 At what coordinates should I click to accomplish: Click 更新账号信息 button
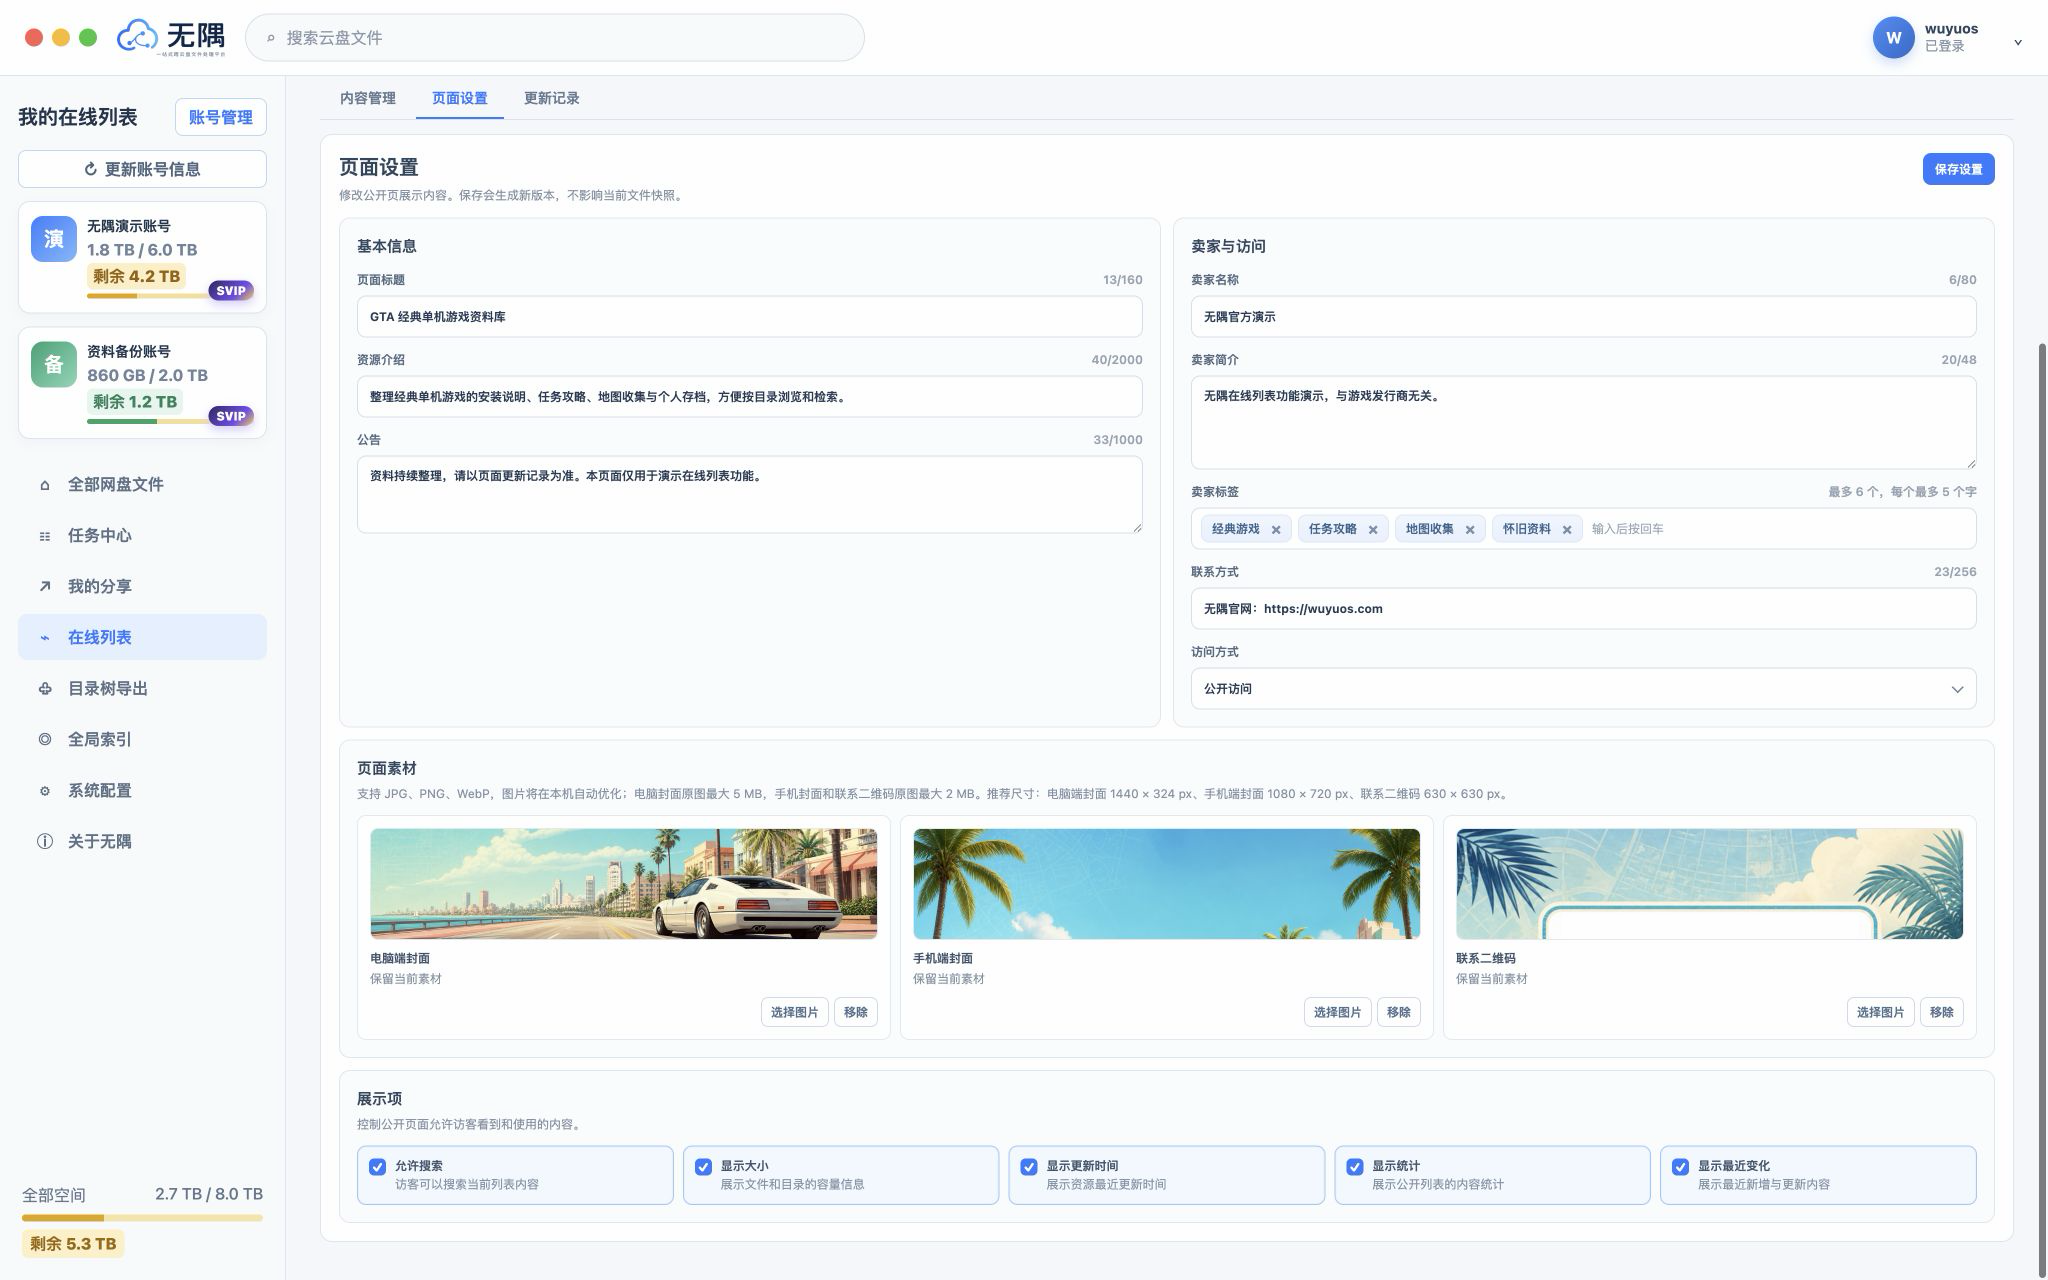[x=142, y=169]
